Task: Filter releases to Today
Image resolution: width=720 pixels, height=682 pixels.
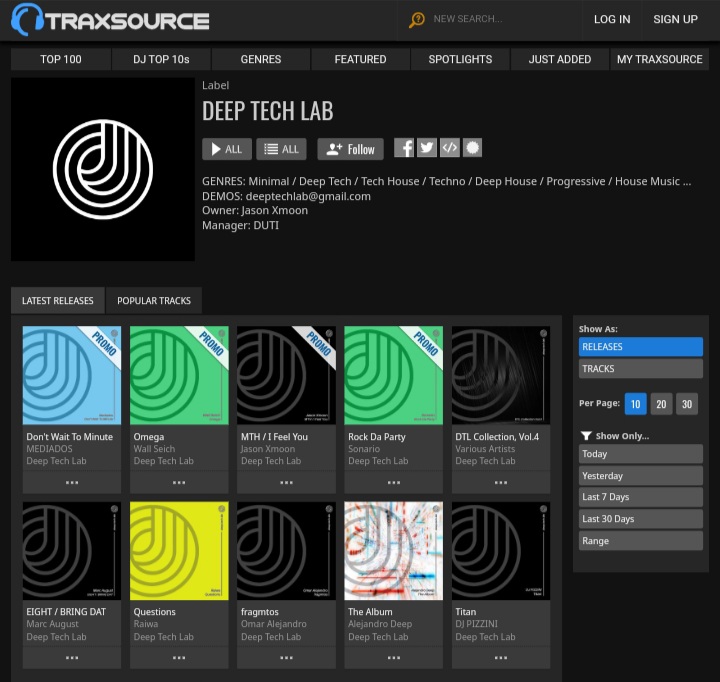Action: 641,454
